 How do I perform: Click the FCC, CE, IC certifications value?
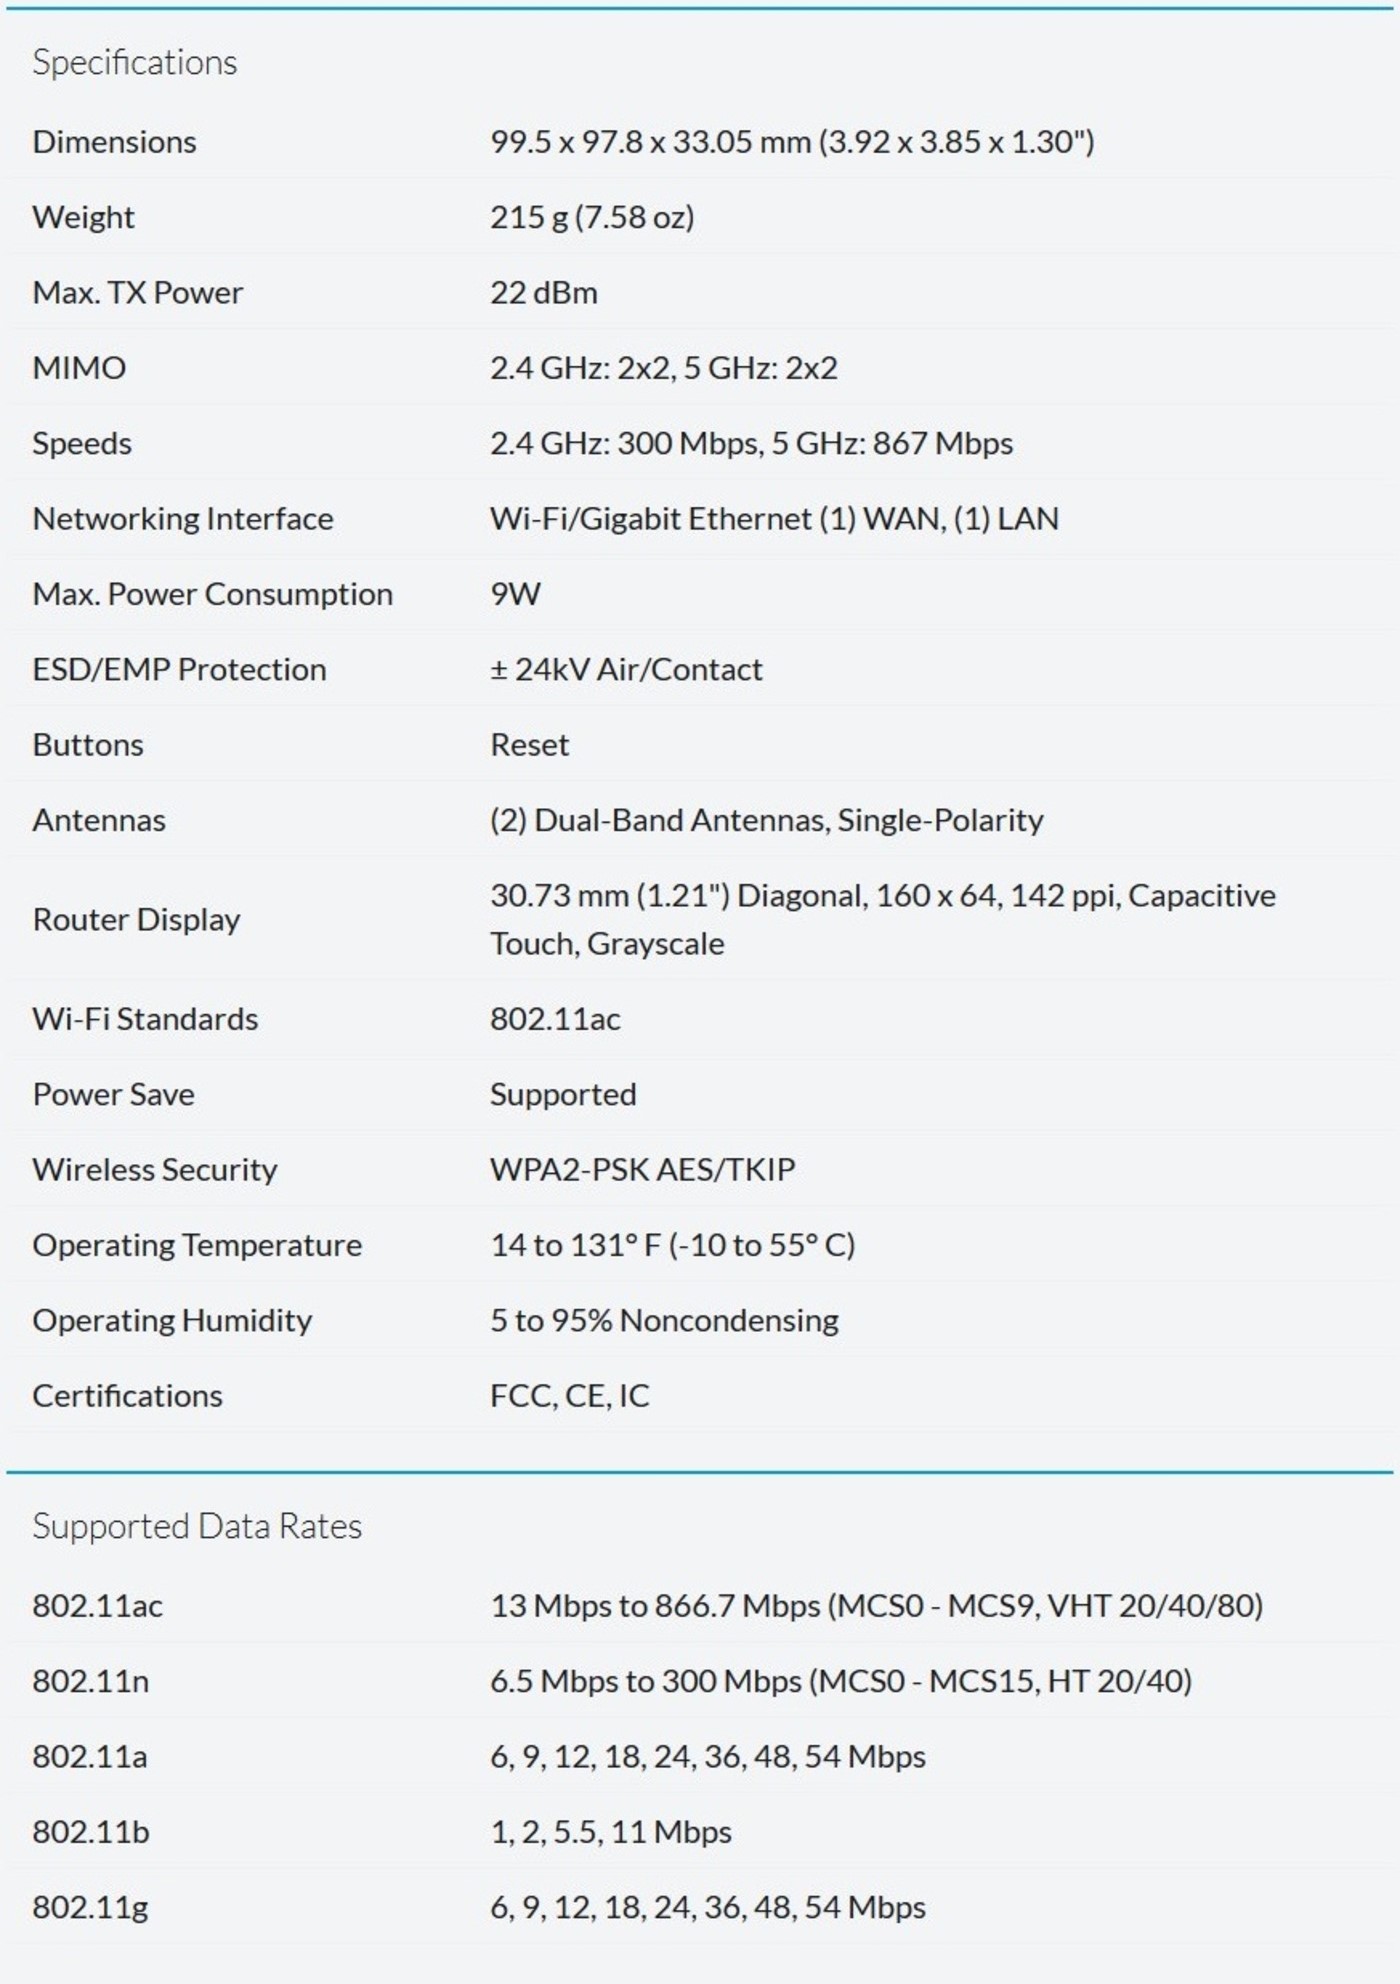[x=570, y=1396]
